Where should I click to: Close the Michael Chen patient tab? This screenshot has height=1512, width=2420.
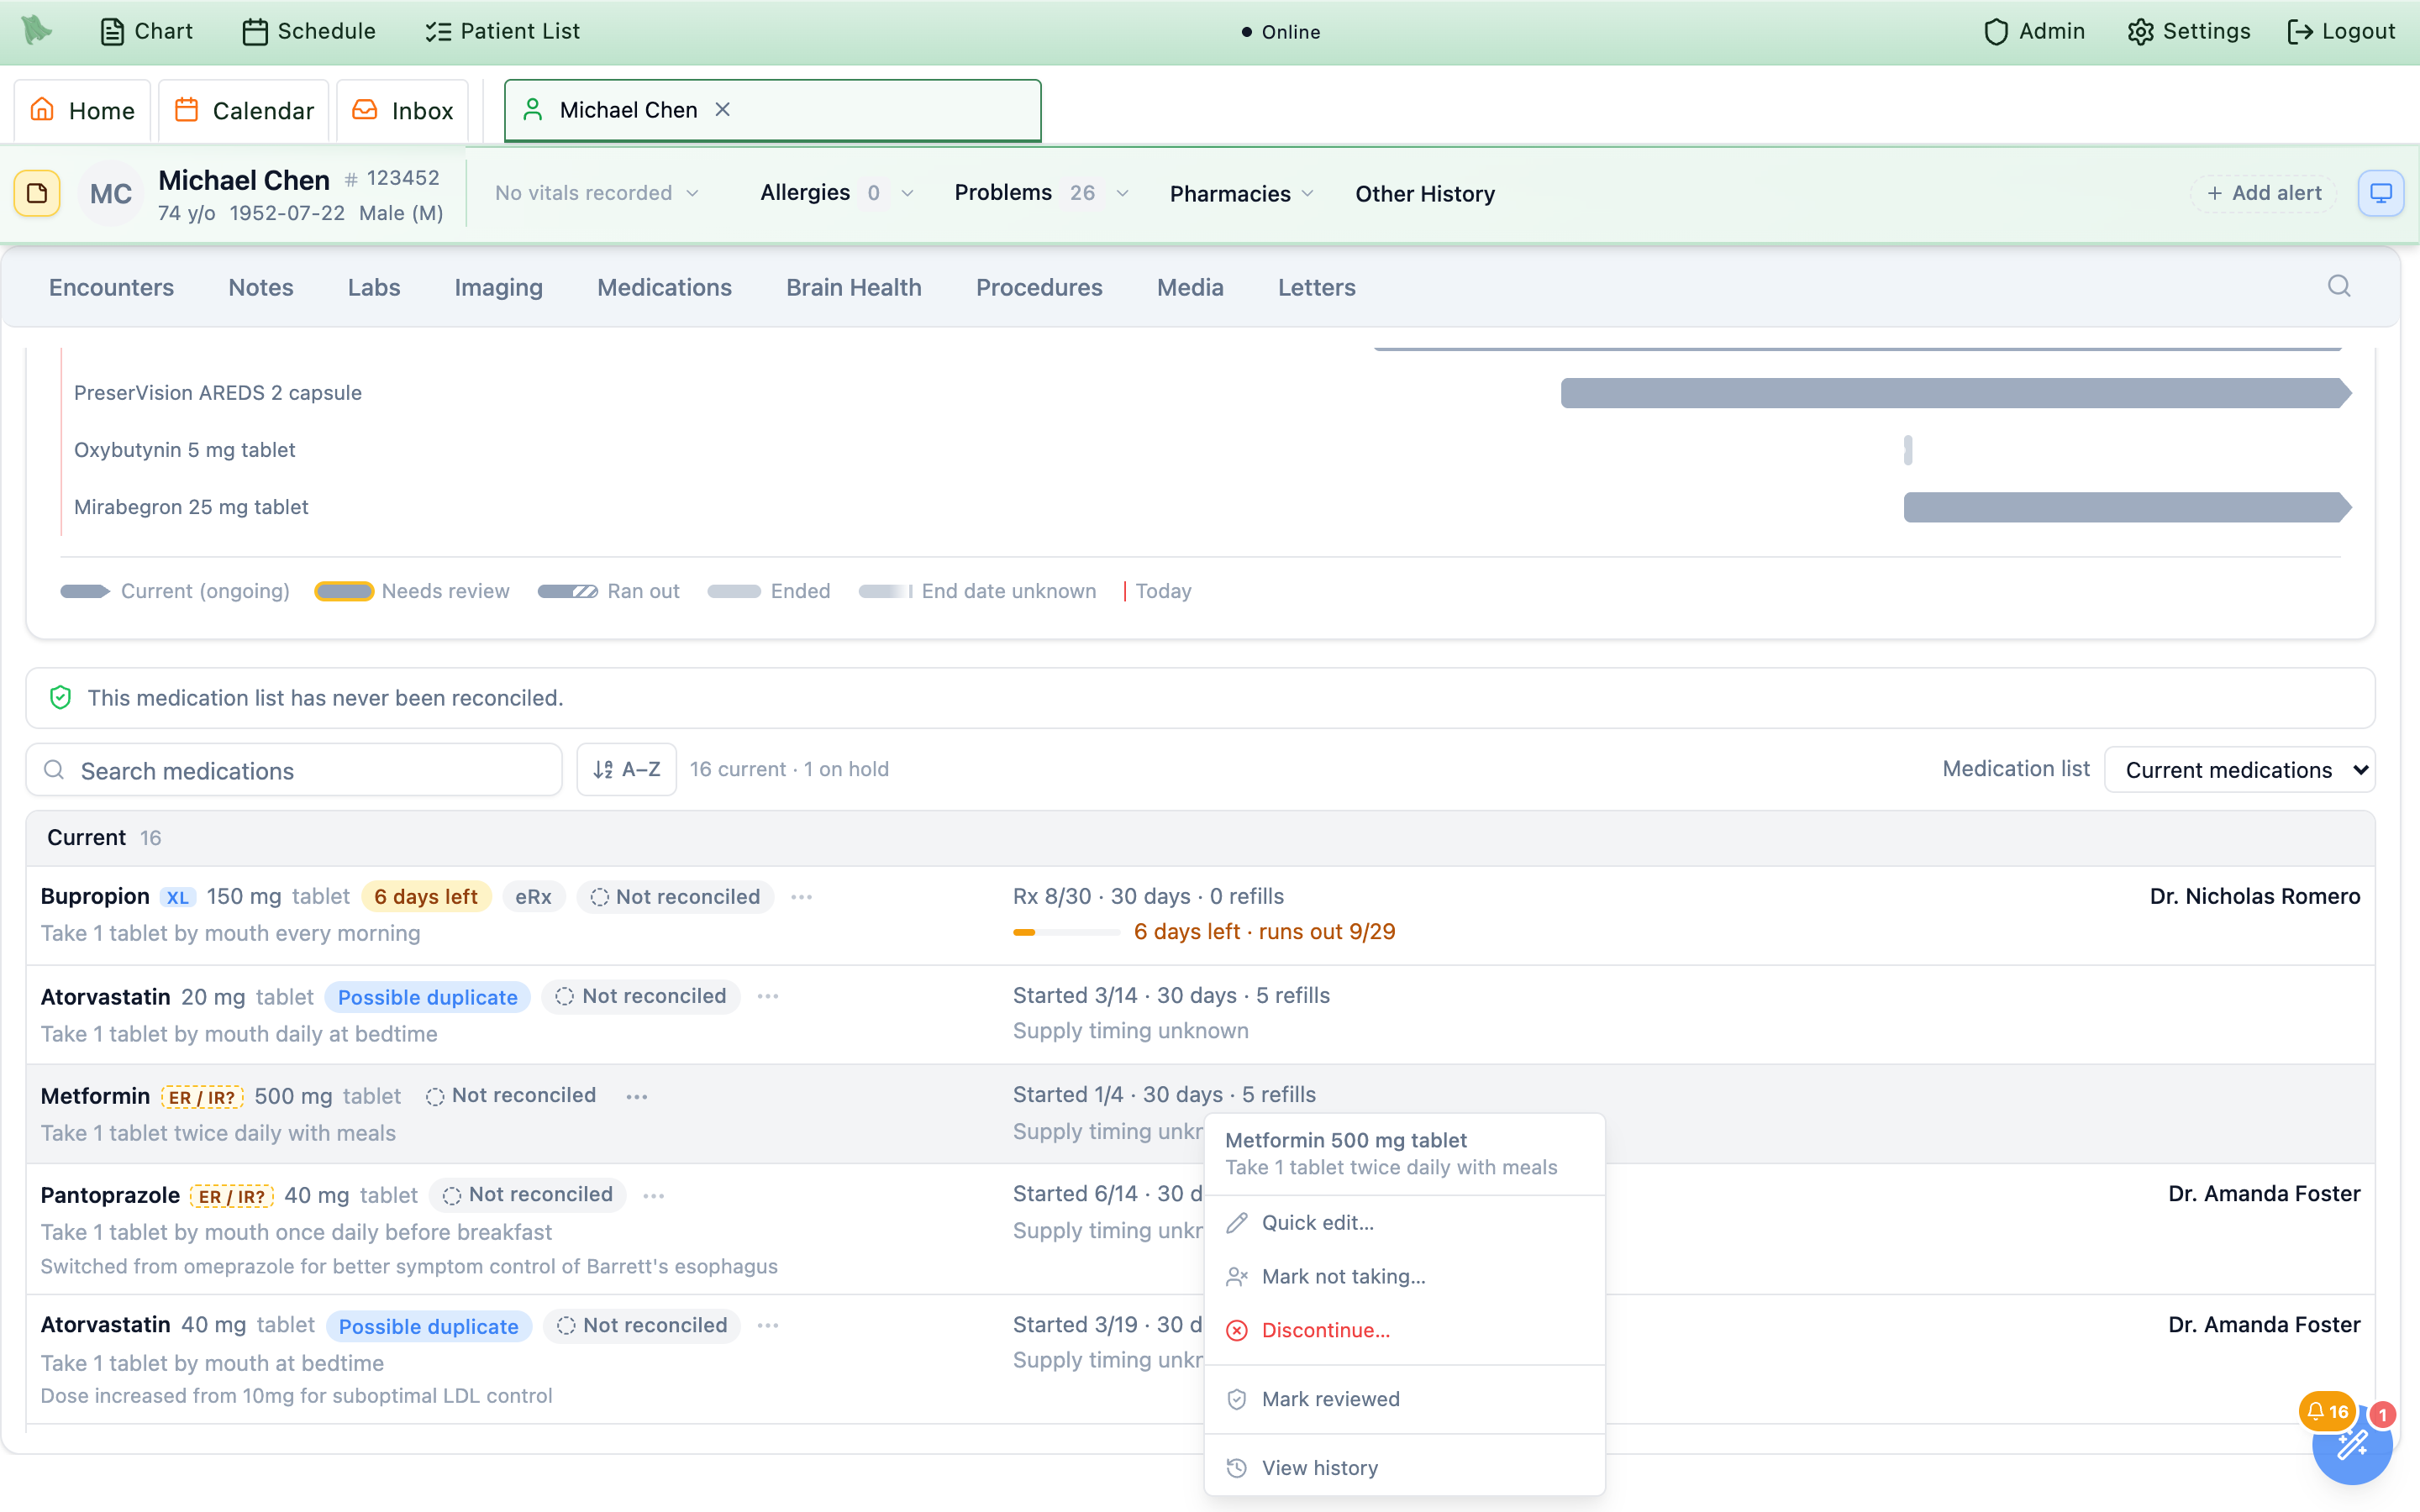(x=723, y=110)
